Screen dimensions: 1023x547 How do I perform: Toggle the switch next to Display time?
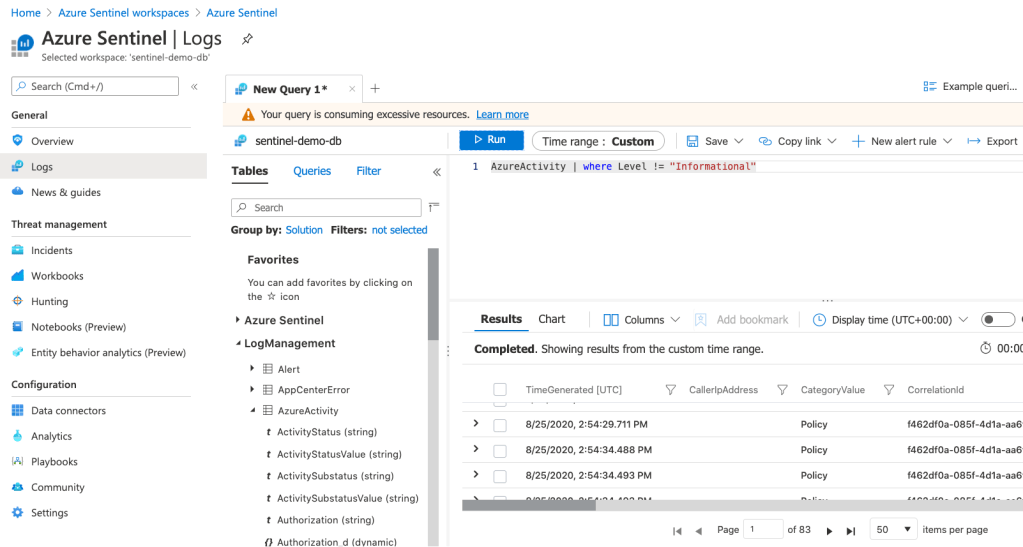point(997,320)
